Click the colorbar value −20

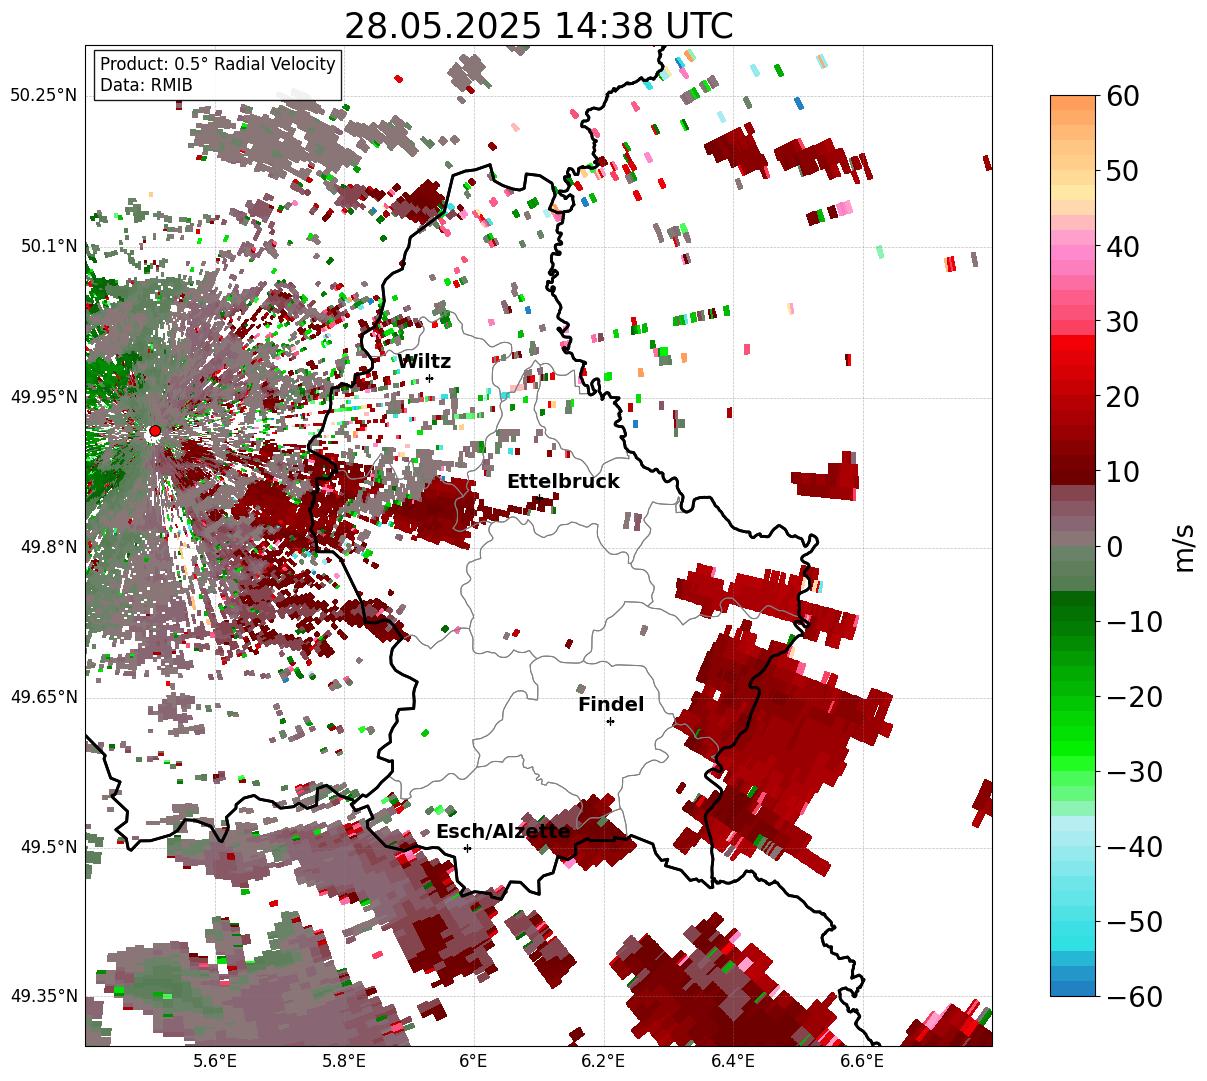1134,697
